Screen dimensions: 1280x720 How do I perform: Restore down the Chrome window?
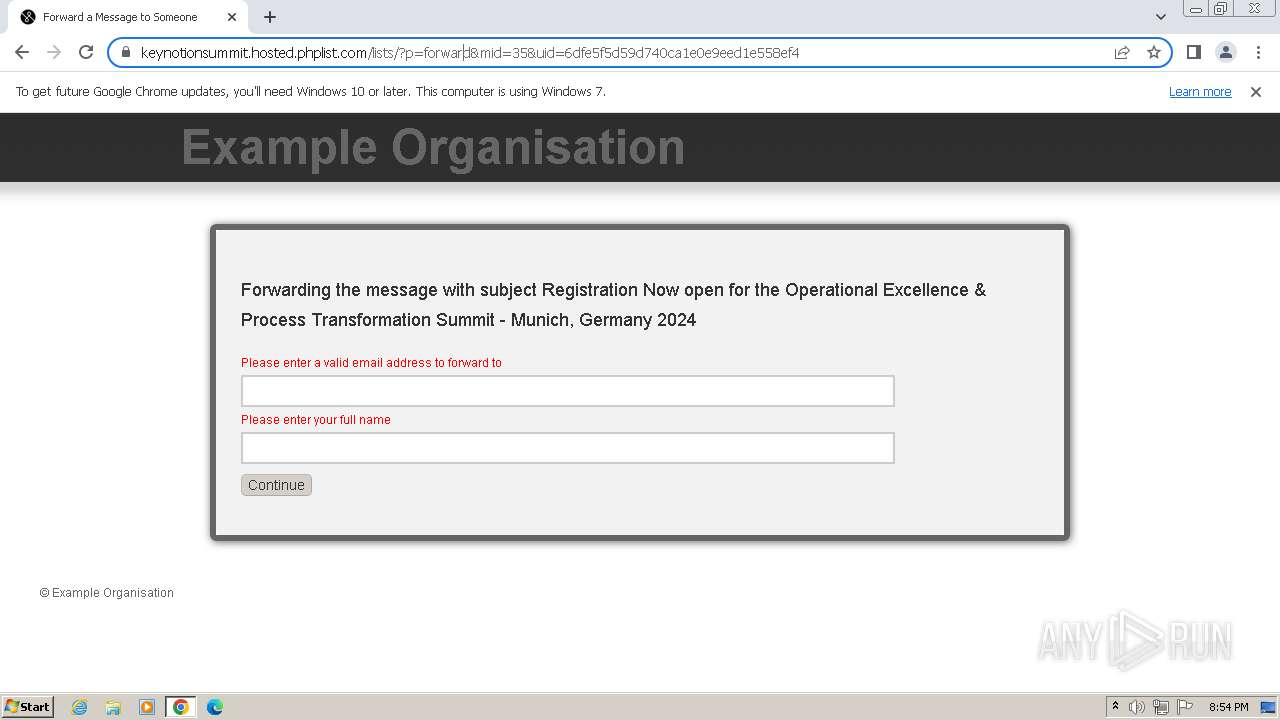pos(1221,9)
